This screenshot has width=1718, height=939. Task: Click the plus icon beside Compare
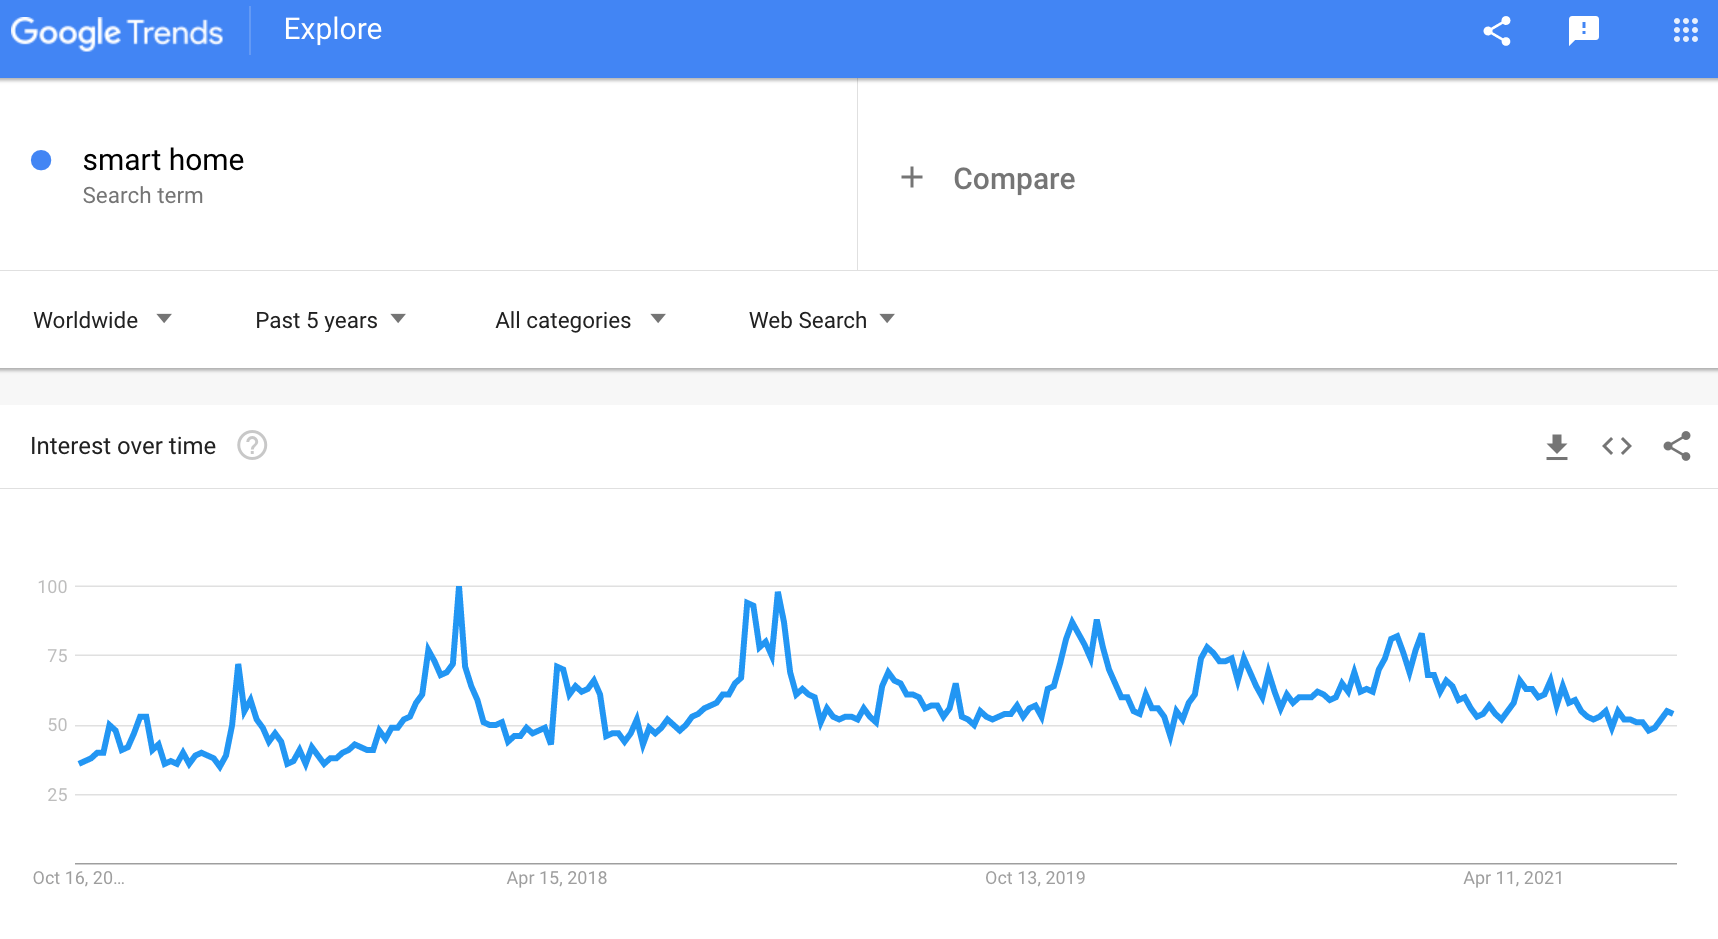point(911,178)
